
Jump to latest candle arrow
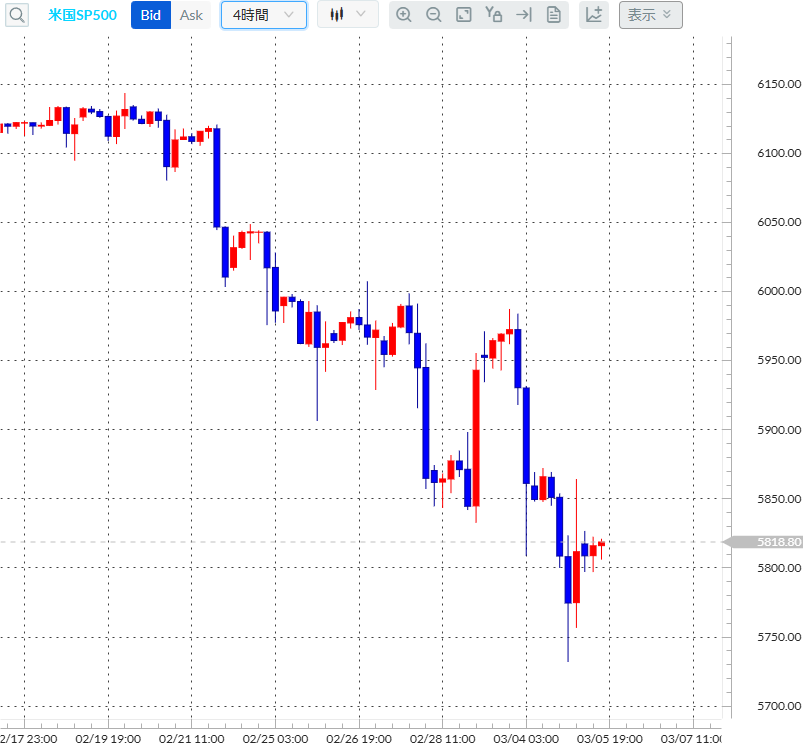pos(523,15)
